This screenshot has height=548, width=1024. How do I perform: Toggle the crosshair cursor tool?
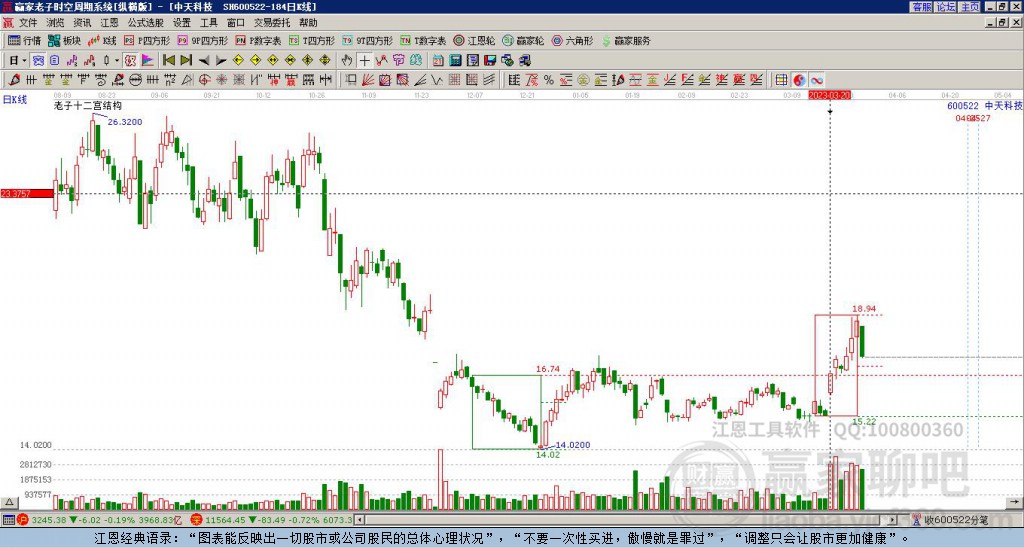pos(365,61)
